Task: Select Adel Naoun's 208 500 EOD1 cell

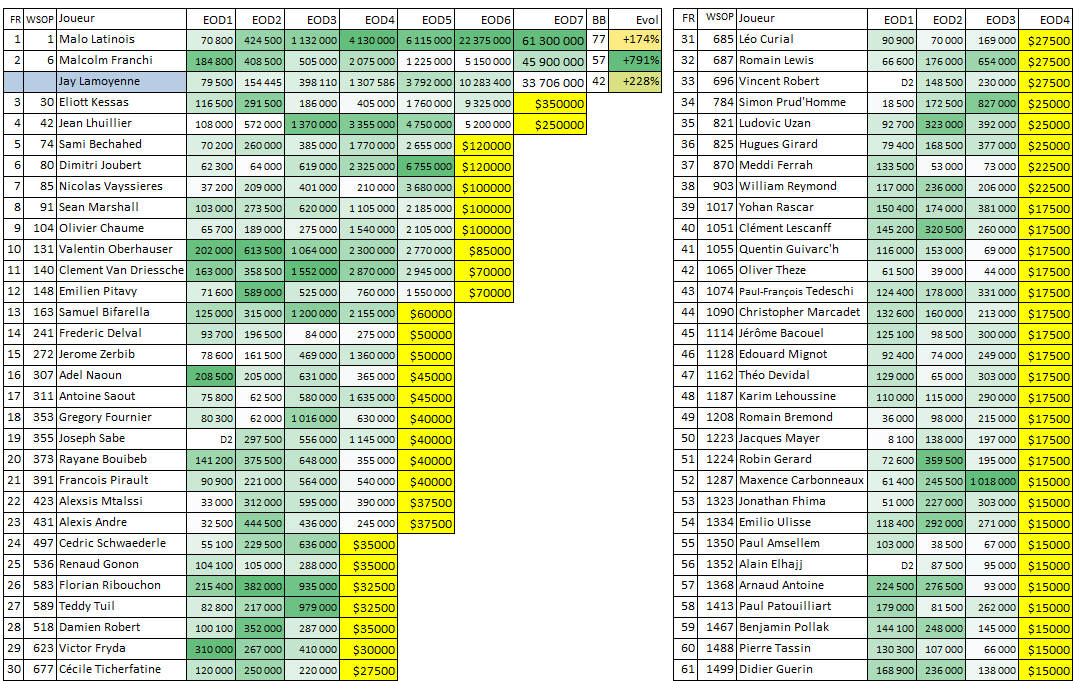Action: point(211,376)
